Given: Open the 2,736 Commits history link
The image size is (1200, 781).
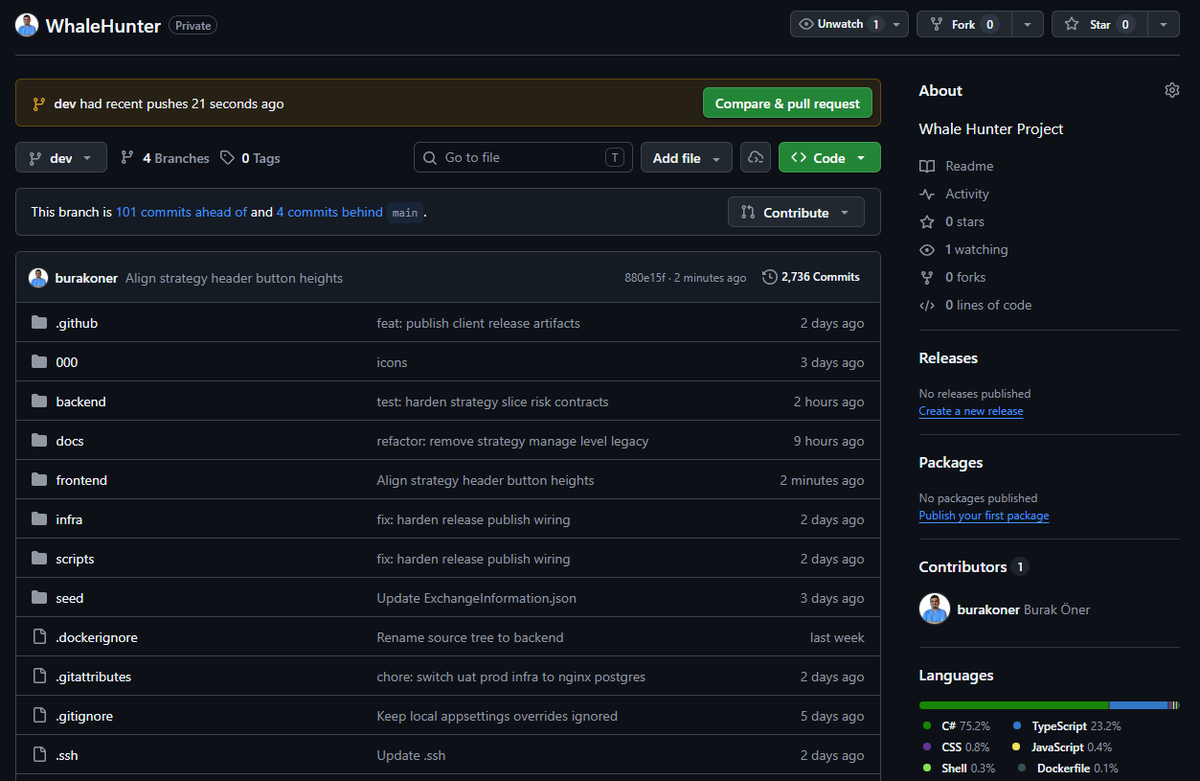Looking at the screenshot, I should tap(811, 277).
